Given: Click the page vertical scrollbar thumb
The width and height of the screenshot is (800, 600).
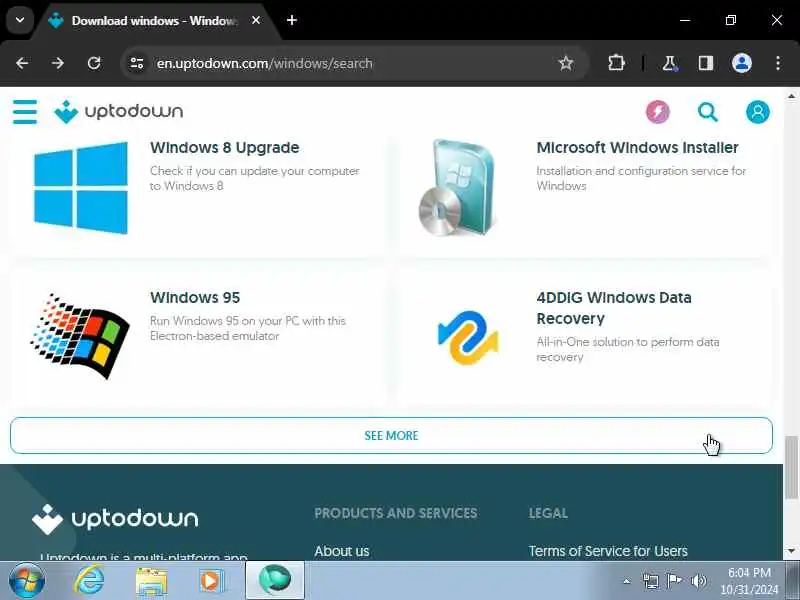Looking at the screenshot, I should click(791, 467).
